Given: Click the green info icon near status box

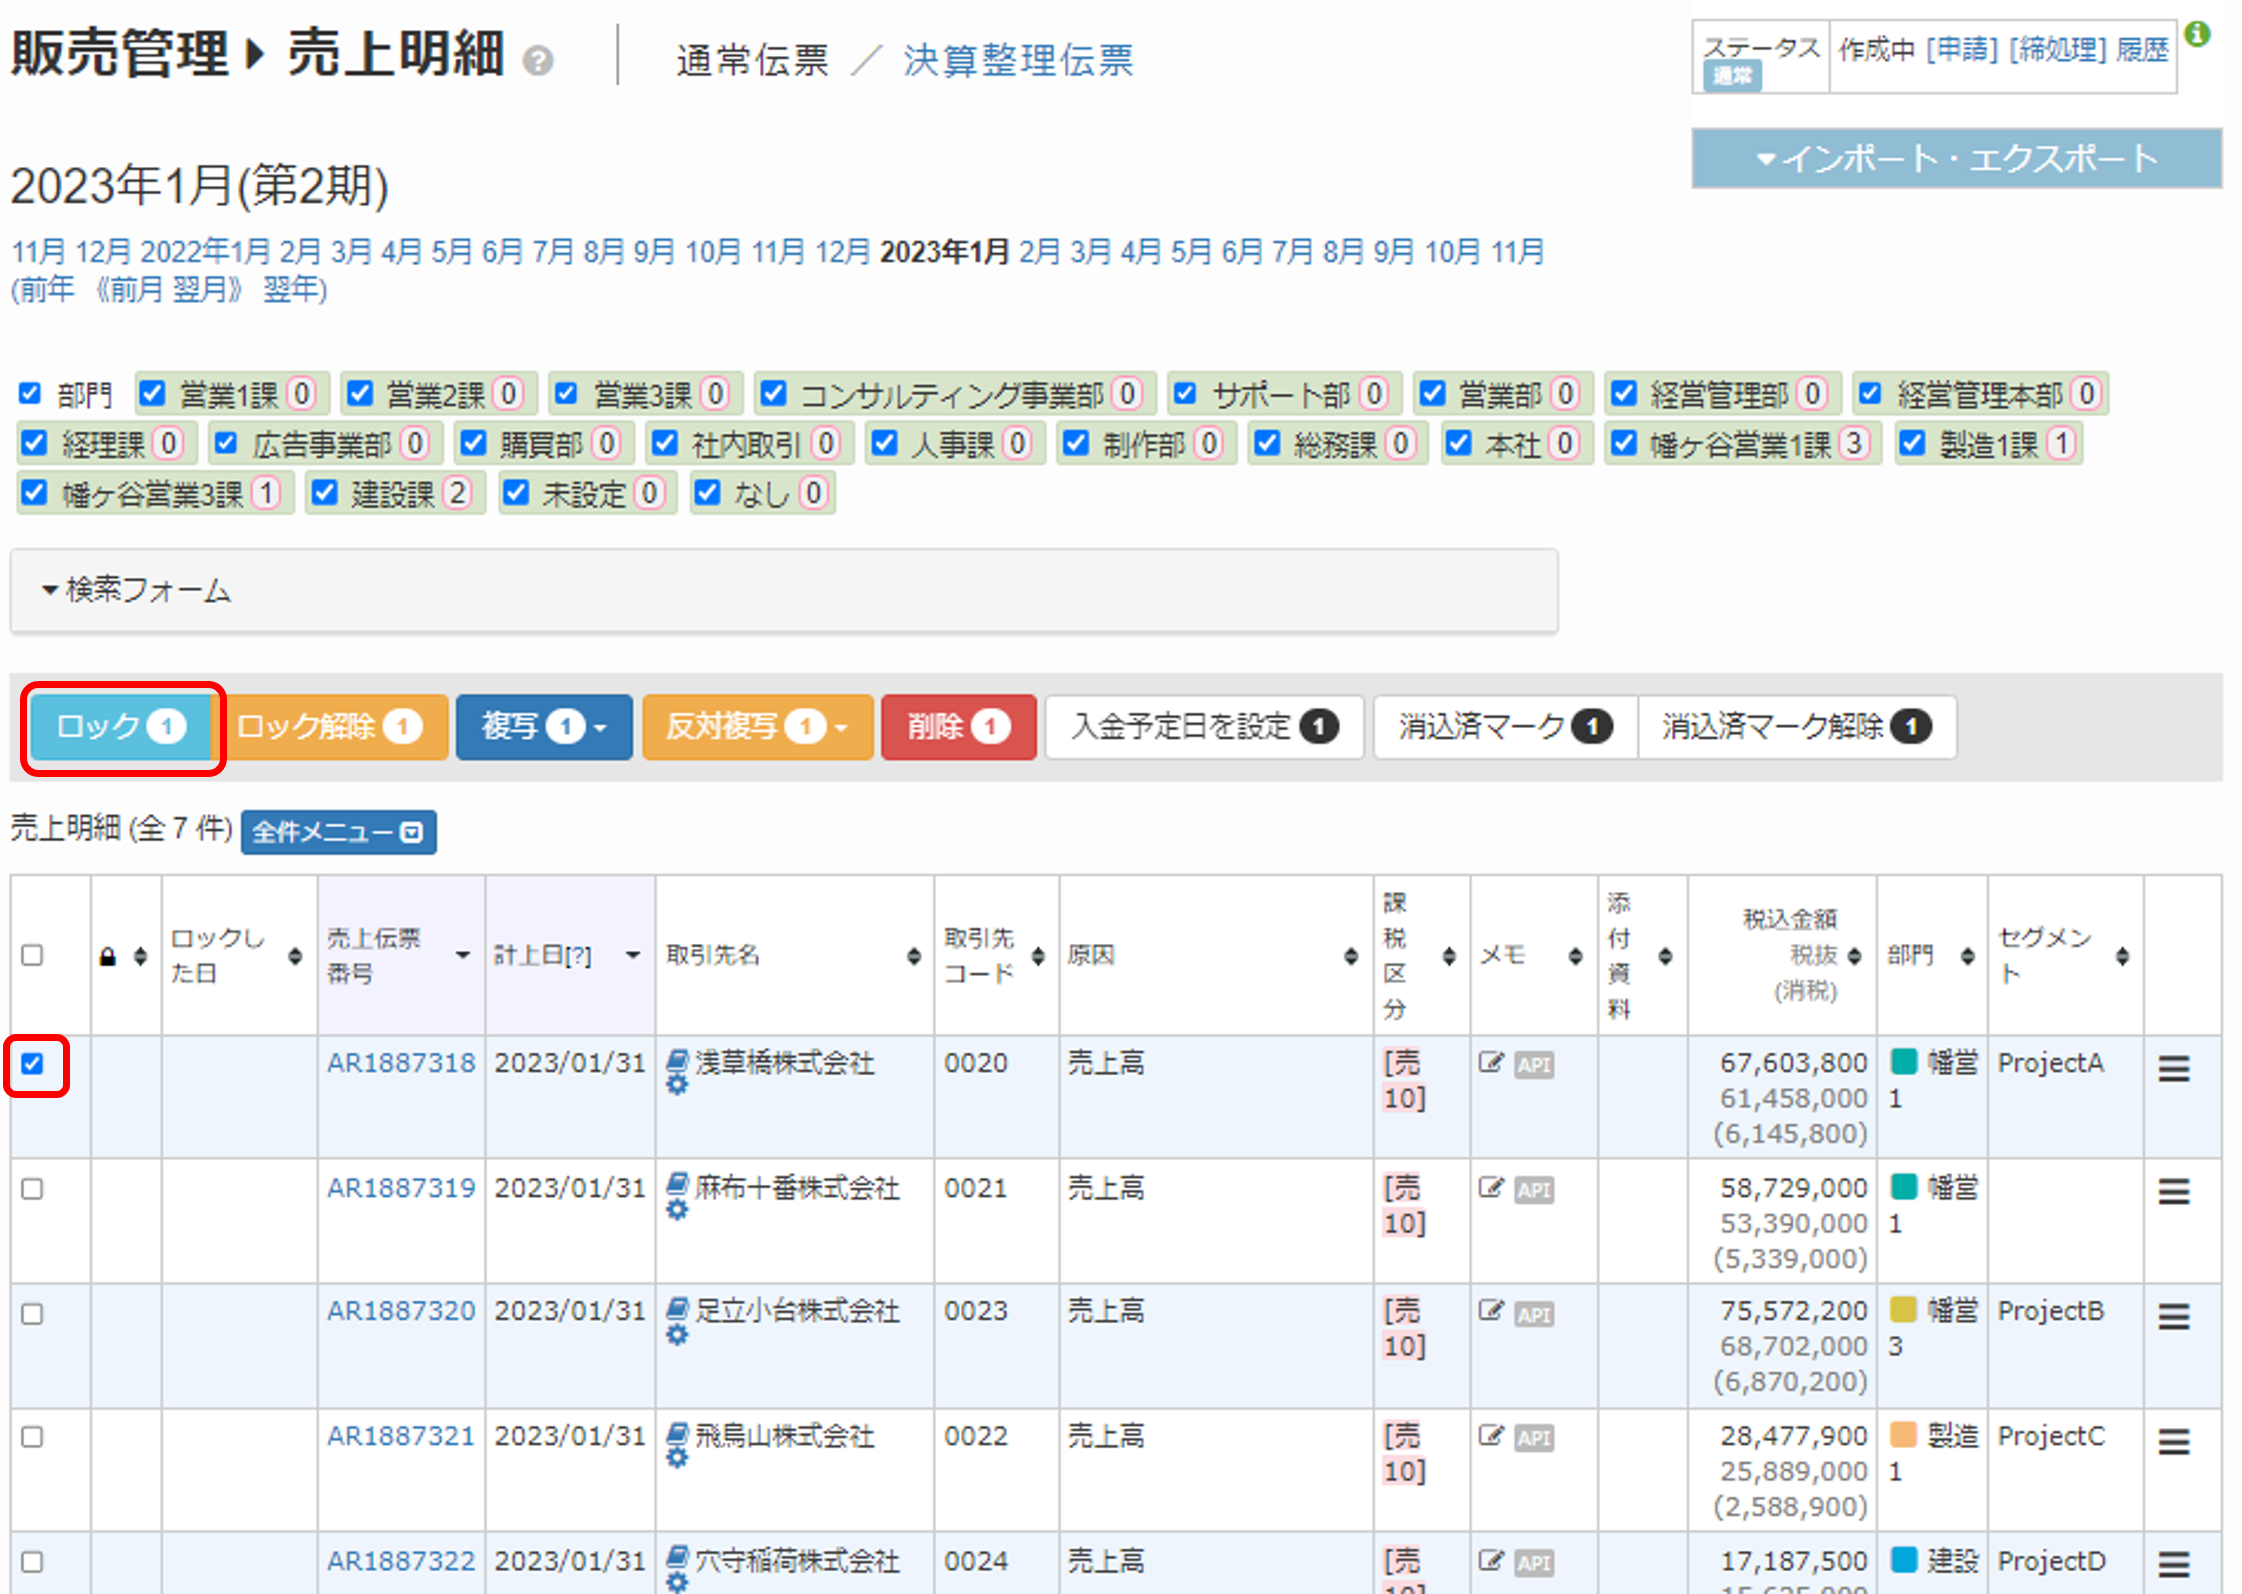Looking at the screenshot, I should pos(2197,35).
